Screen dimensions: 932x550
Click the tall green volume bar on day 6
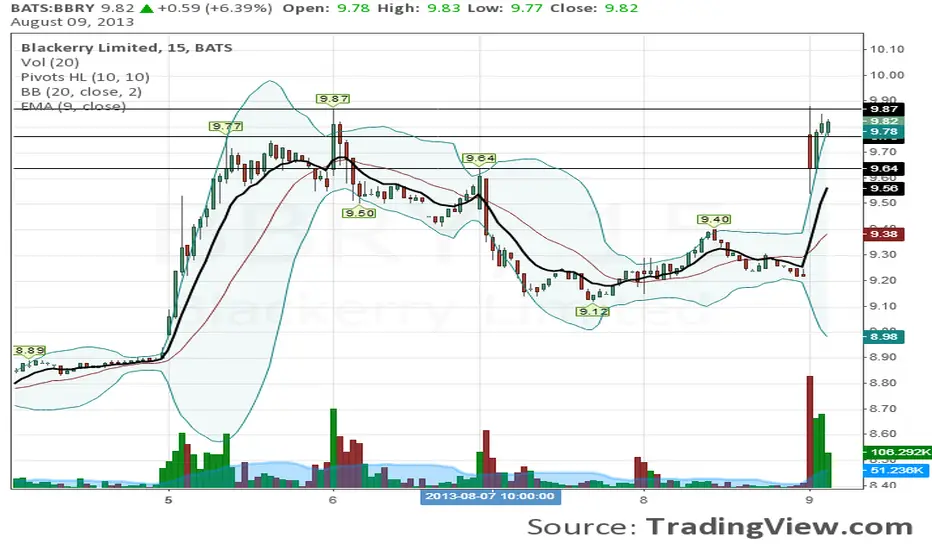[x=333, y=448]
